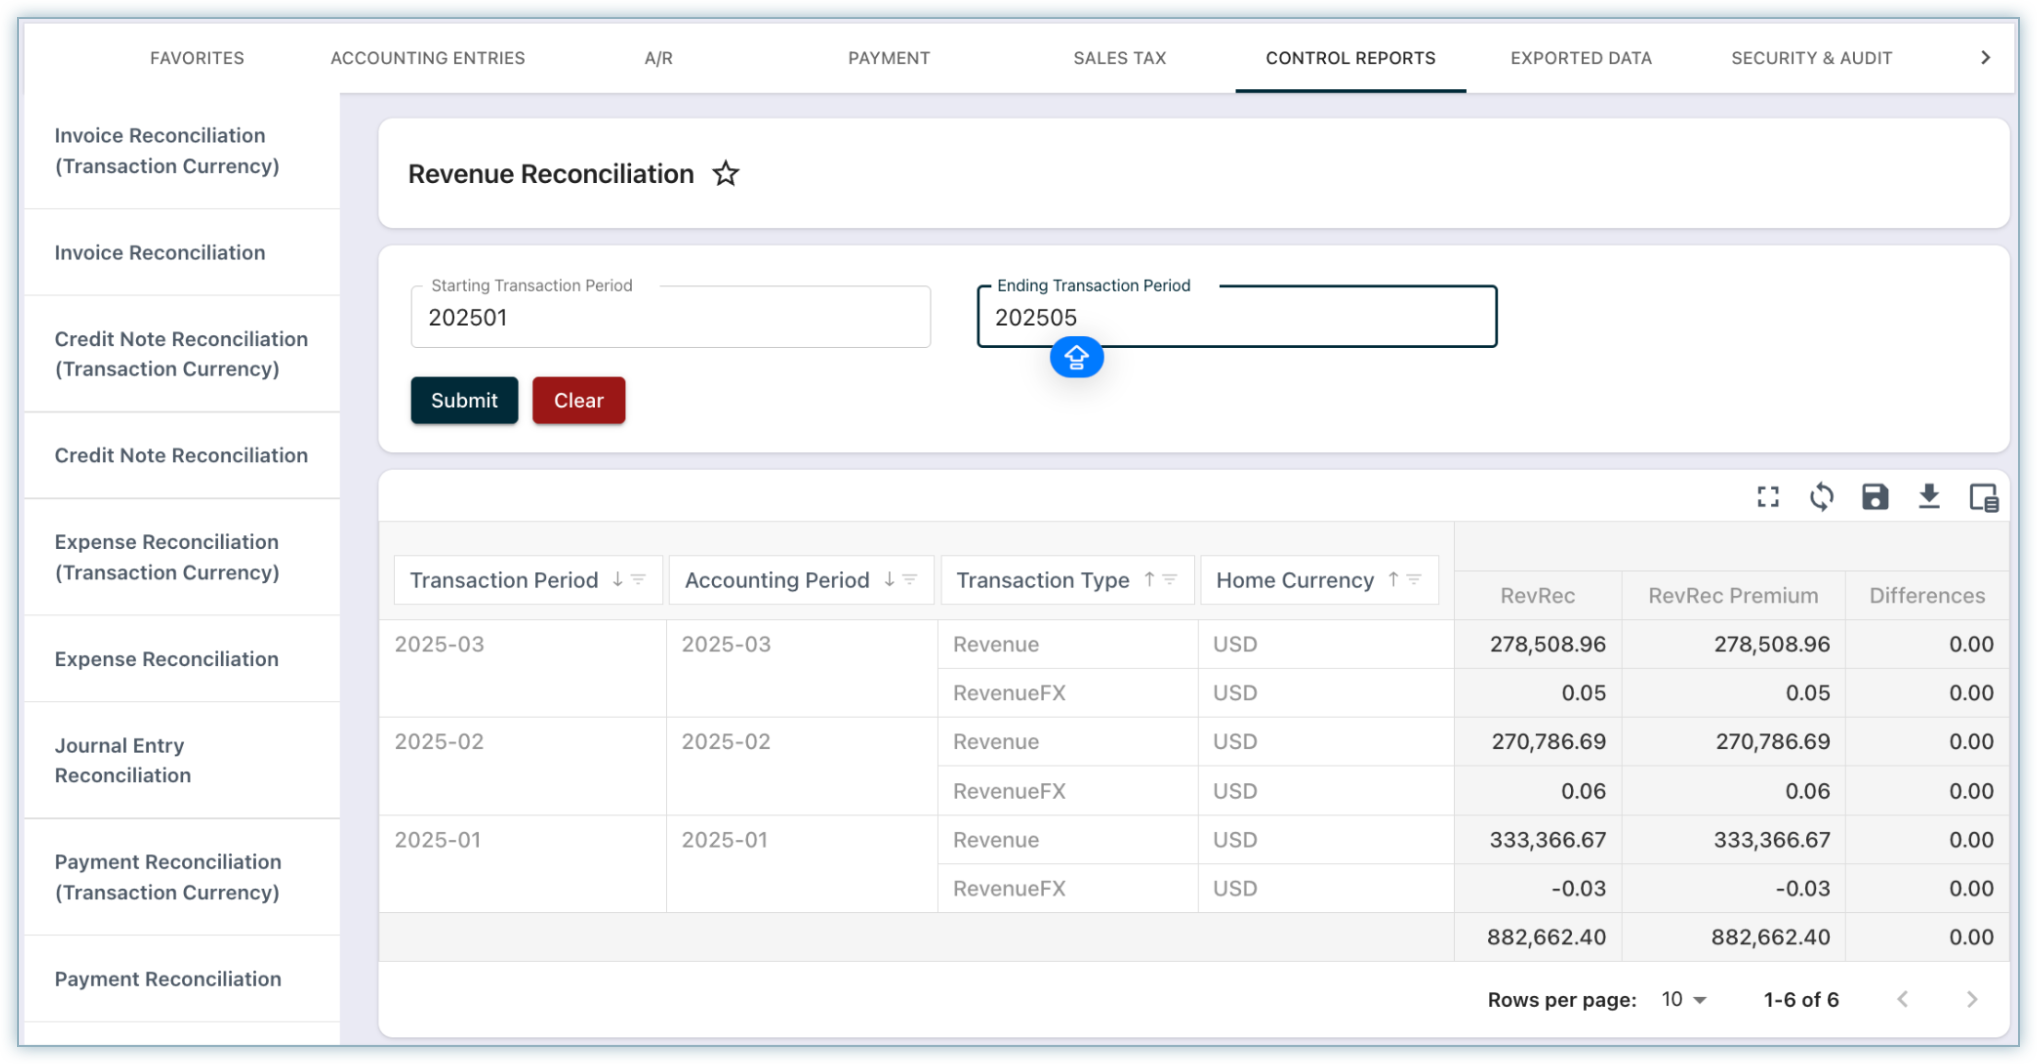Open the column layout panel icon
Screen dimensions: 2037x1064
click(x=1982, y=497)
